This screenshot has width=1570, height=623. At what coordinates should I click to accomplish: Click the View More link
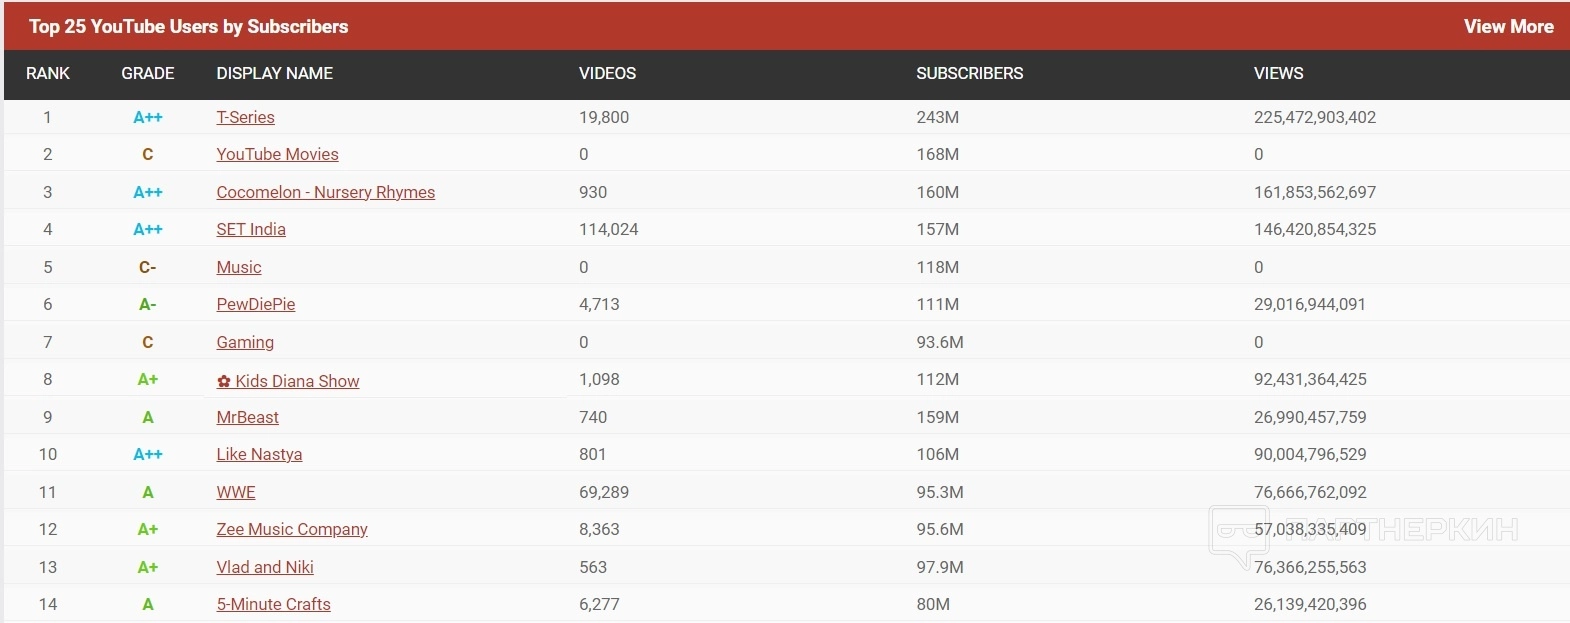coord(1508,27)
